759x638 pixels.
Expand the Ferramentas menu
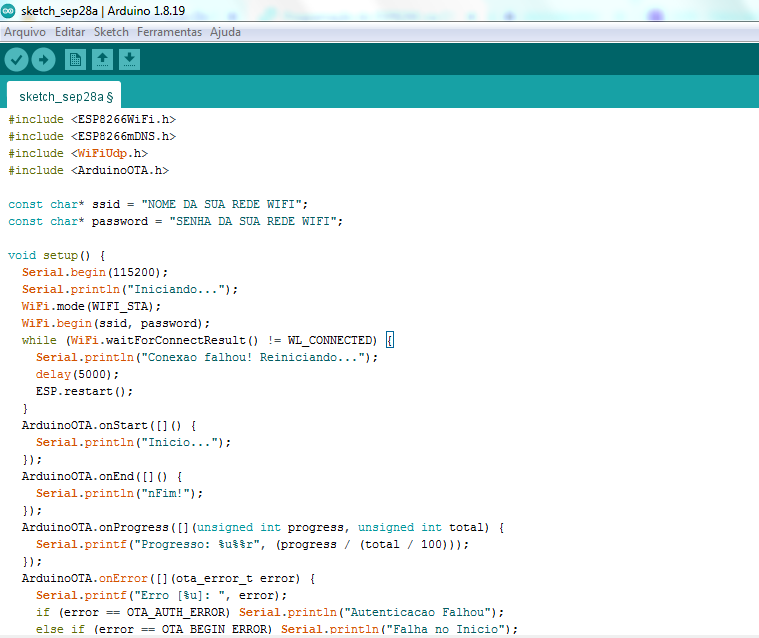(x=169, y=32)
